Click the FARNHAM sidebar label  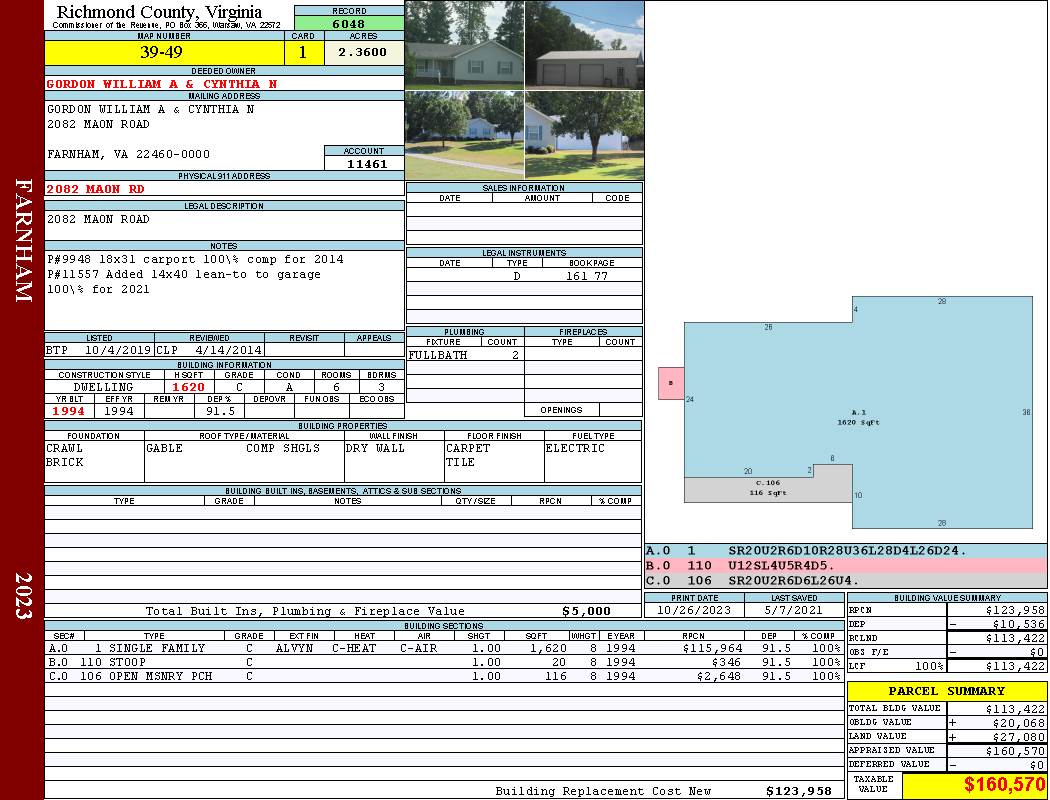(23, 240)
